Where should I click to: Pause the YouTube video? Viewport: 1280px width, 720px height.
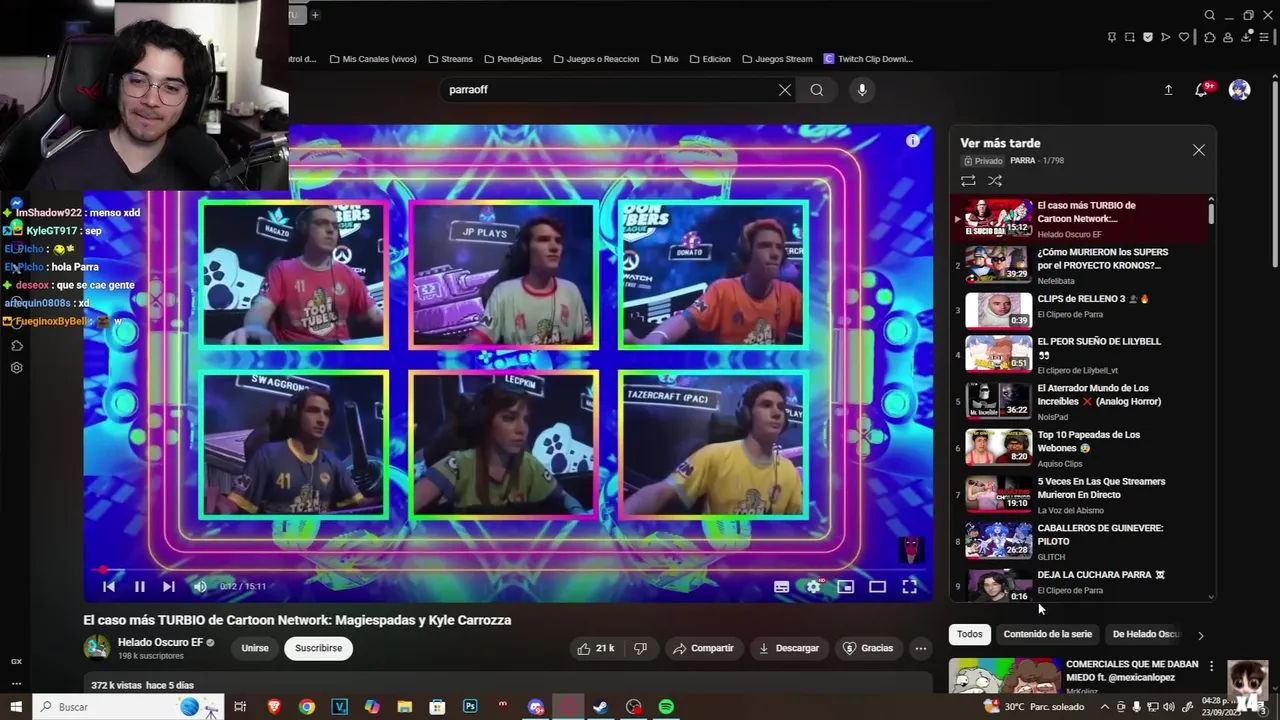pos(140,587)
